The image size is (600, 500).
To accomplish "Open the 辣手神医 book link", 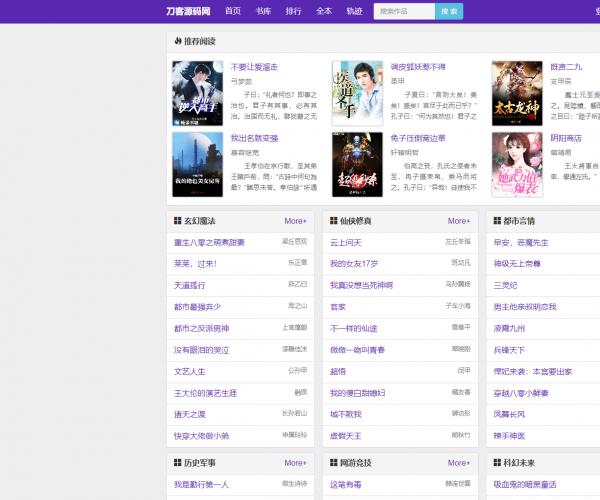I will [509, 436].
